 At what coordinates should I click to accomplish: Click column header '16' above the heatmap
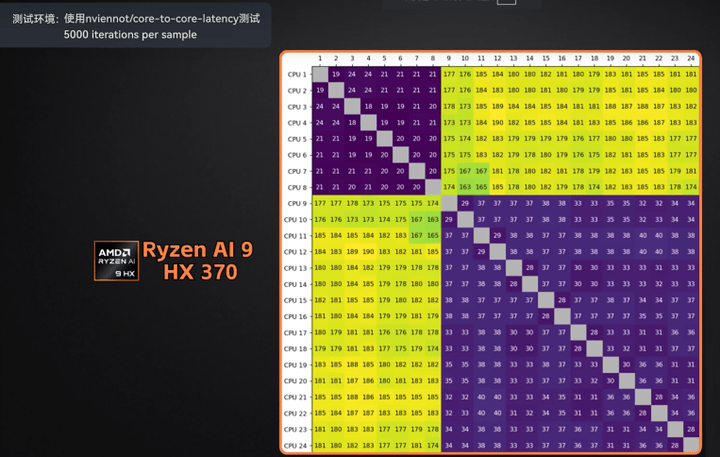(x=562, y=58)
